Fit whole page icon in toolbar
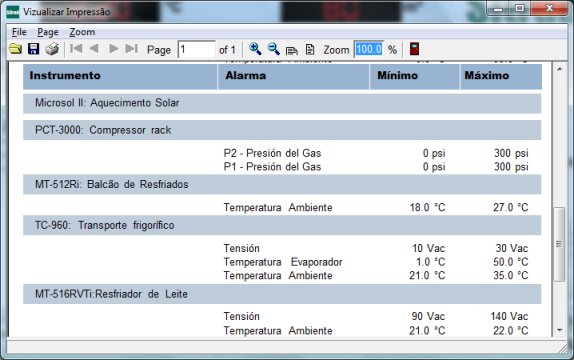Image resolution: width=574 pixels, height=360 pixels. (x=310, y=49)
